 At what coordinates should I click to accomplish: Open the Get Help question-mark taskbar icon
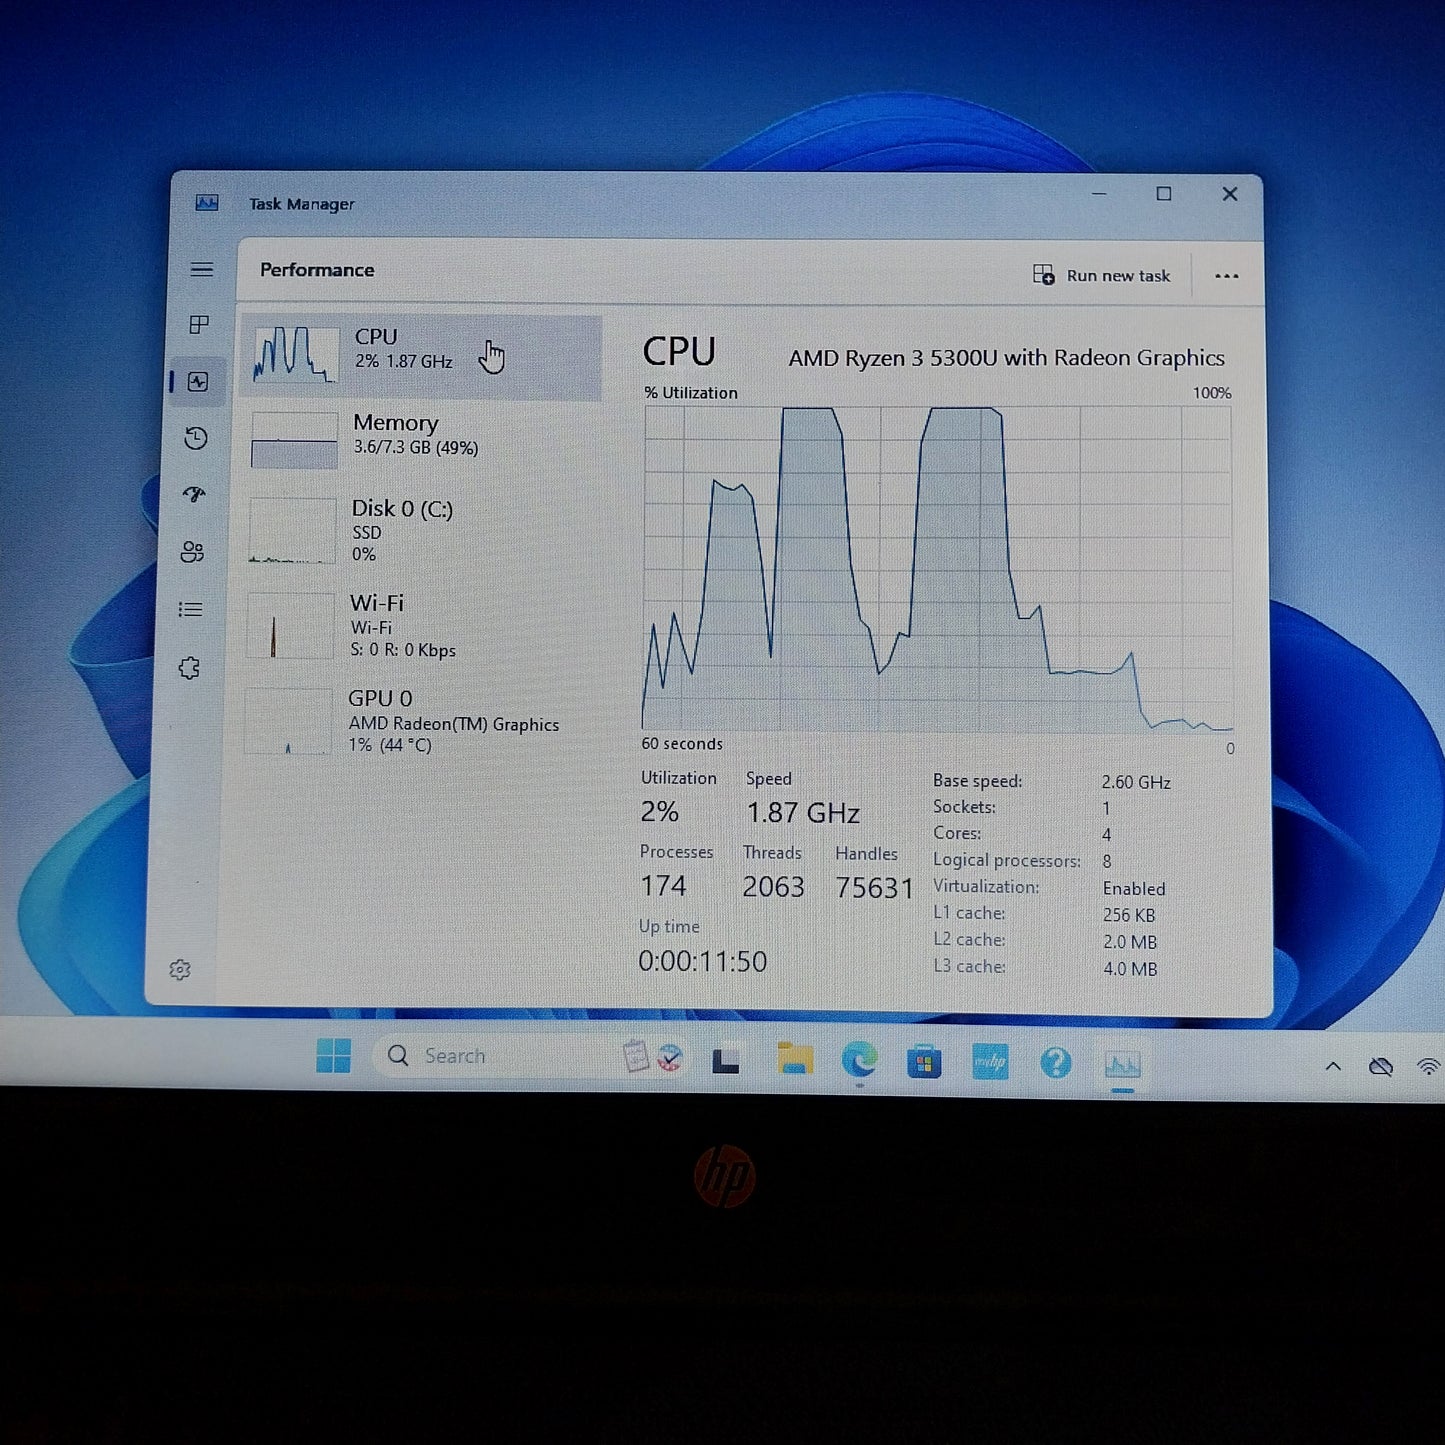coord(1056,1062)
